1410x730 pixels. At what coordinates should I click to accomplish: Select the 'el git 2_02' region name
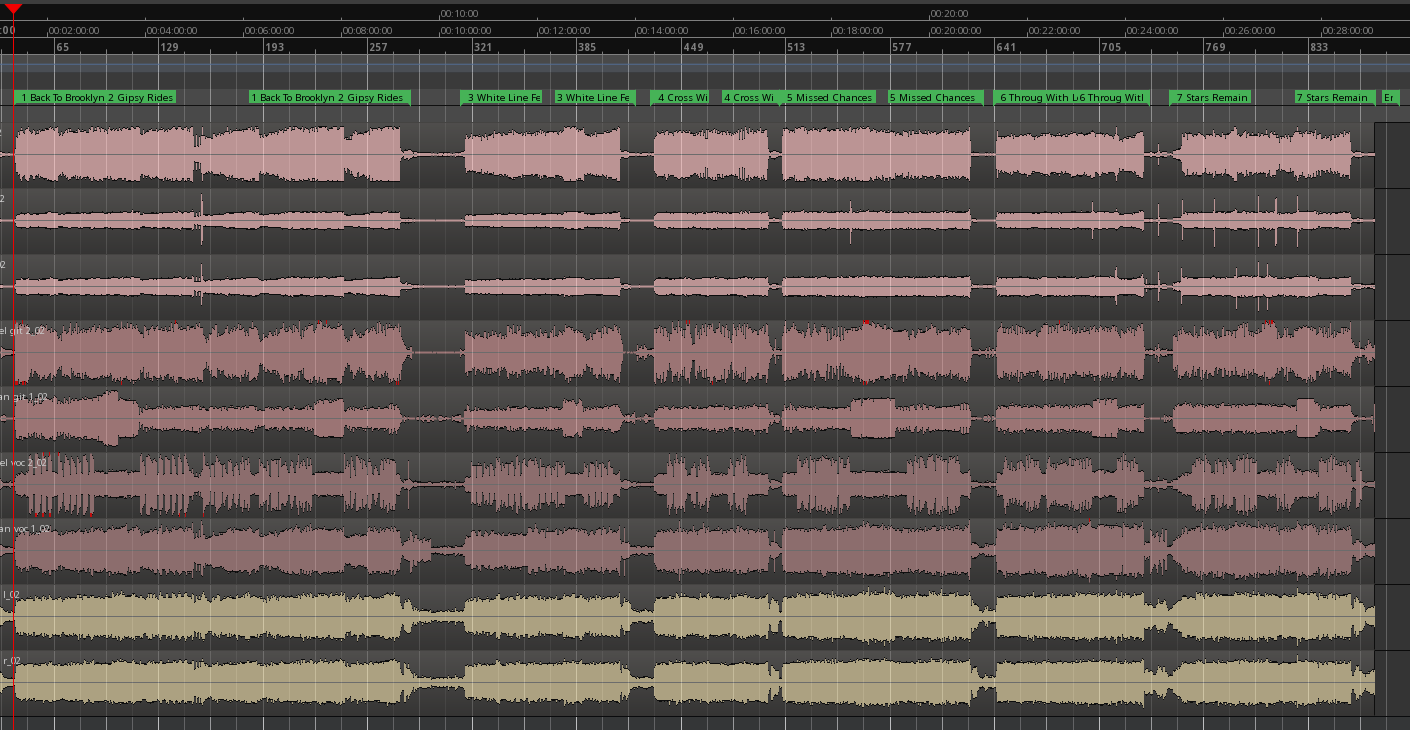(23, 330)
